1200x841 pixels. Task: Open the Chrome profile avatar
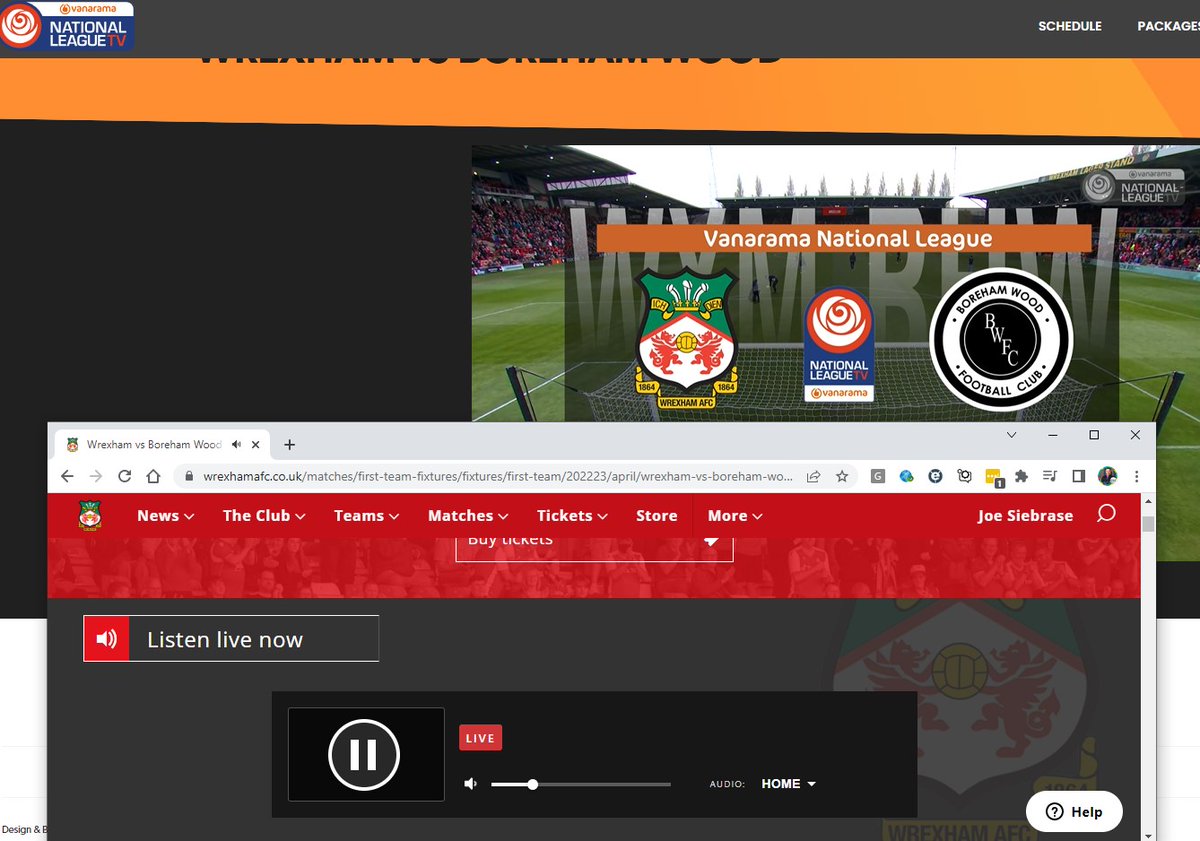(x=1107, y=477)
